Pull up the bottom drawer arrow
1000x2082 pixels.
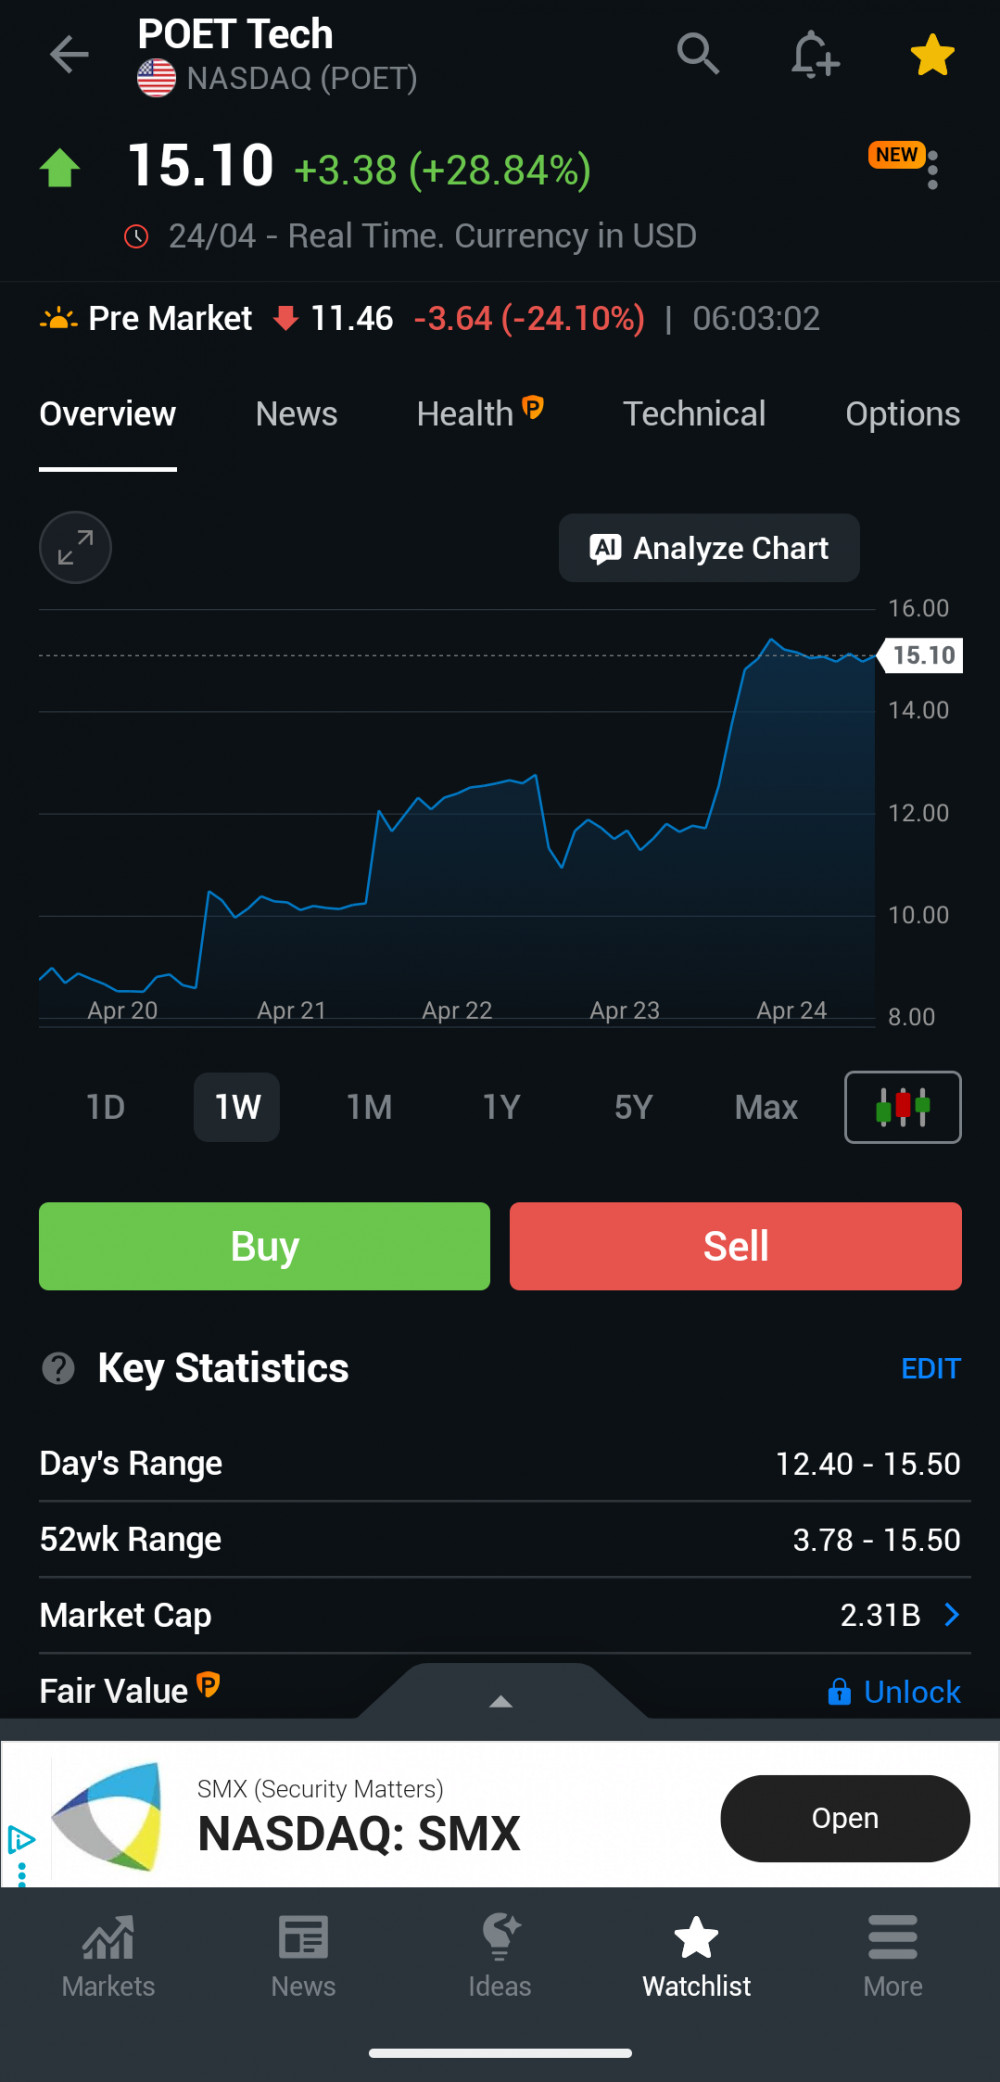[501, 1701]
